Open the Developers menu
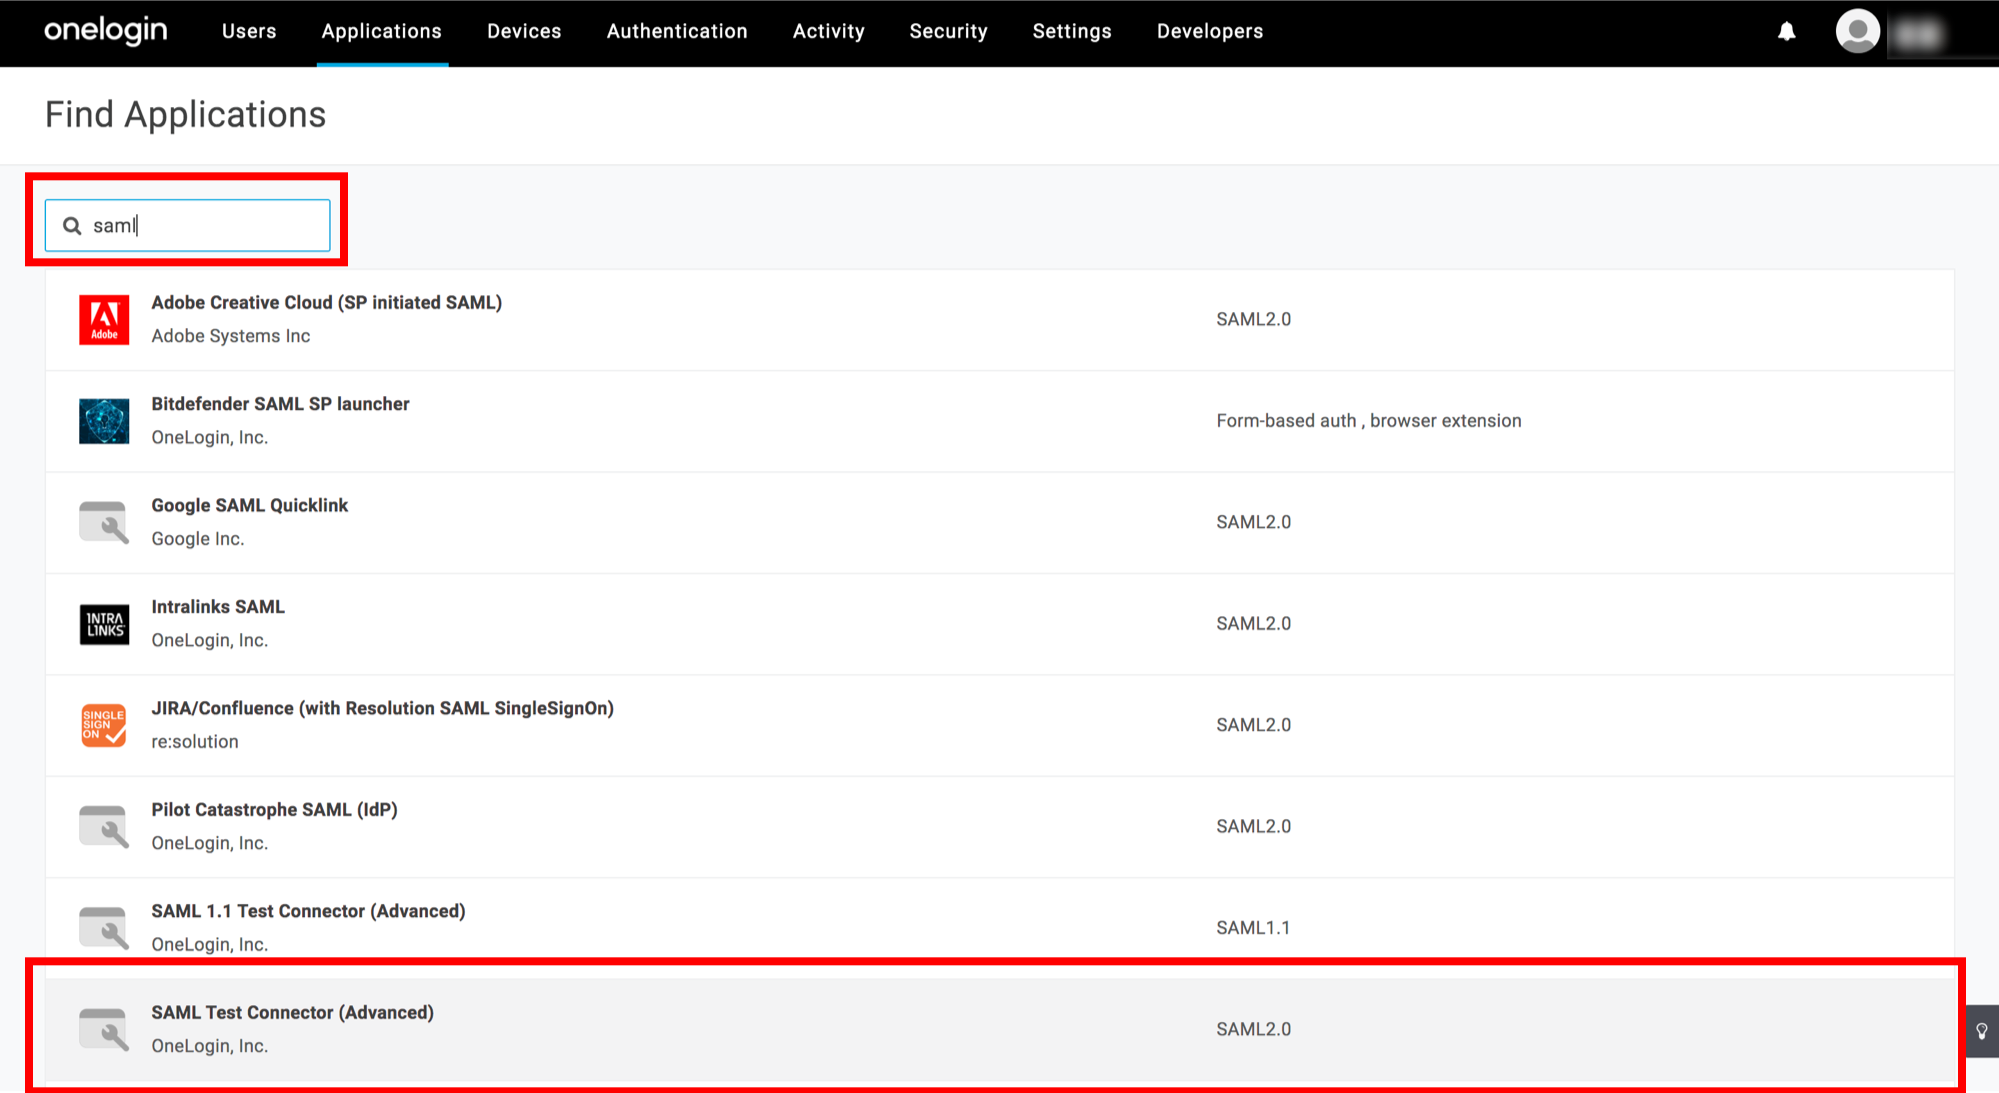This screenshot has width=1999, height=1093. [x=1210, y=31]
